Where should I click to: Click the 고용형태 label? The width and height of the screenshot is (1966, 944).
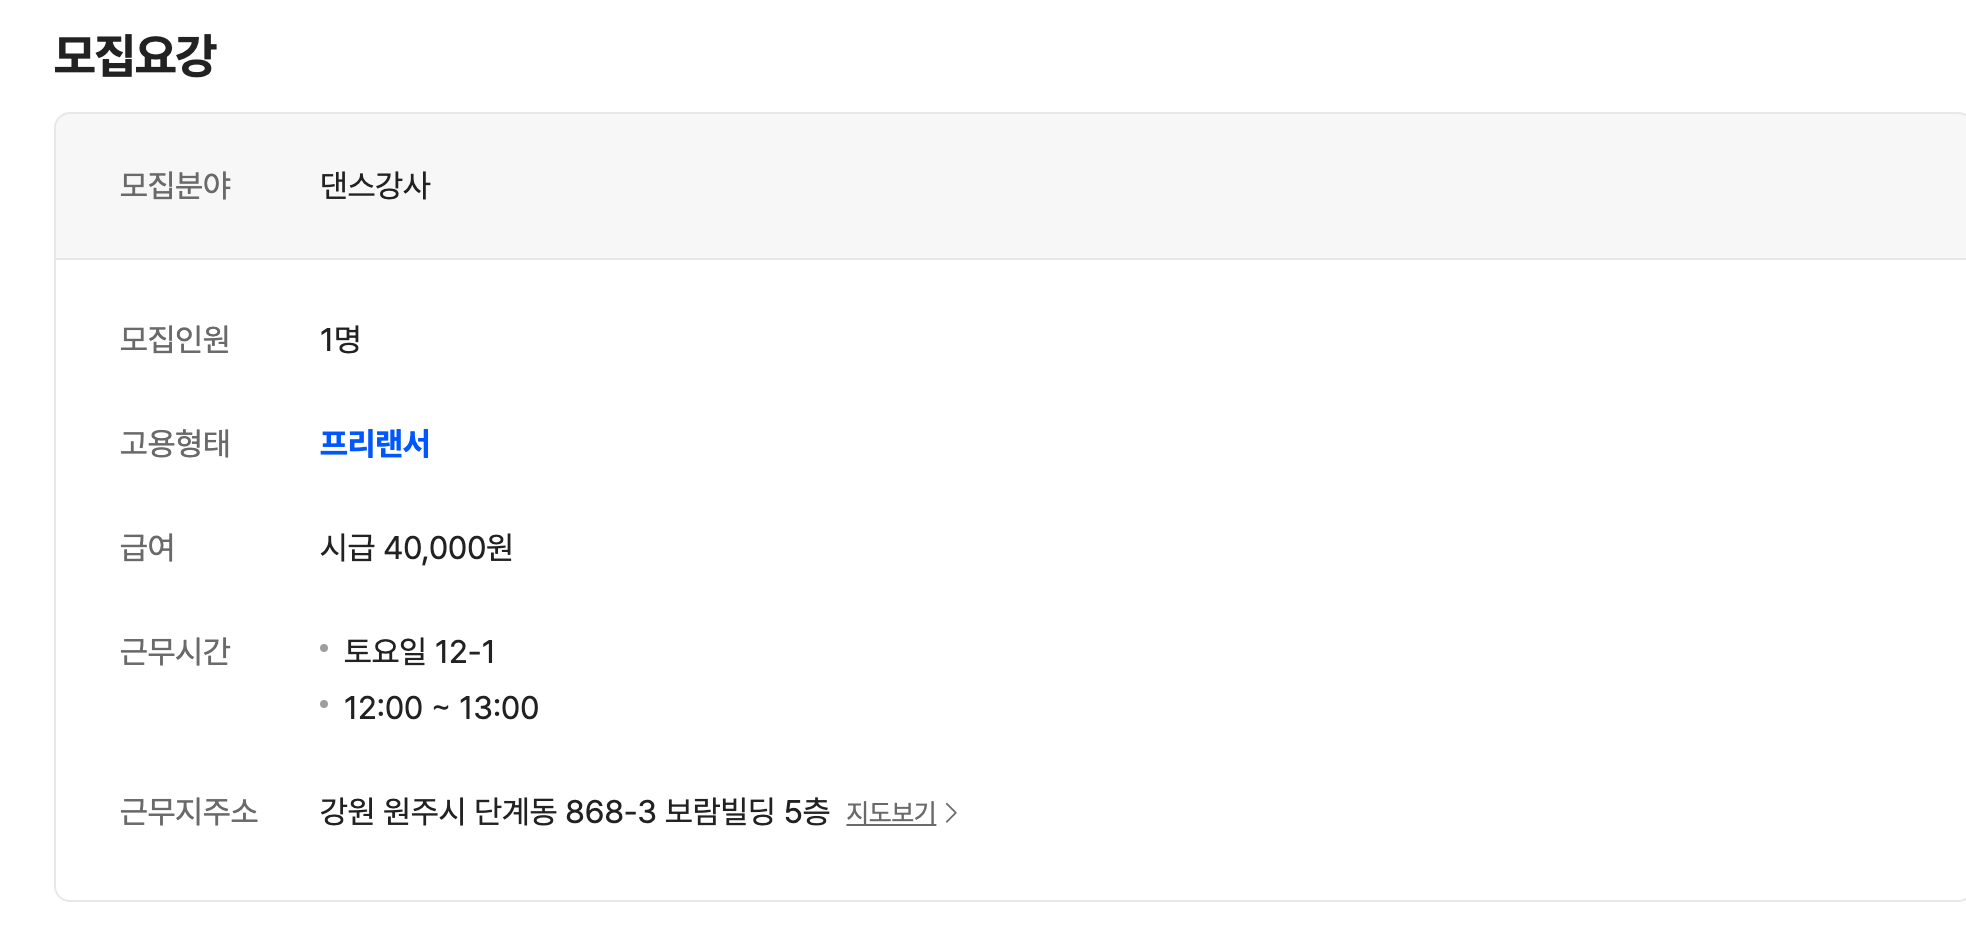tap(175, 444)
